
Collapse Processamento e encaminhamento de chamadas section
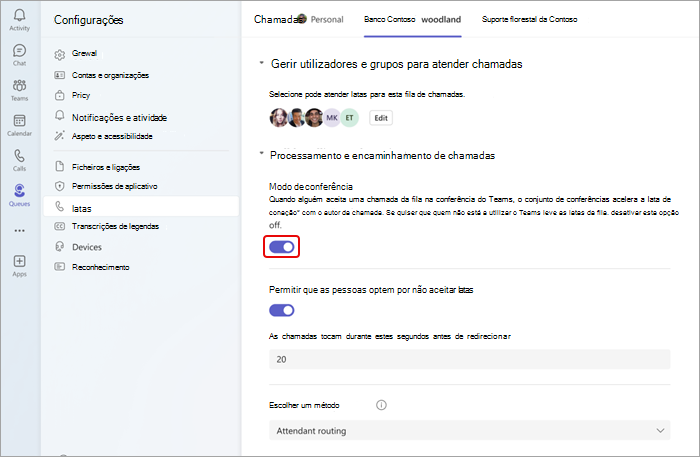[x=262, y=154]
